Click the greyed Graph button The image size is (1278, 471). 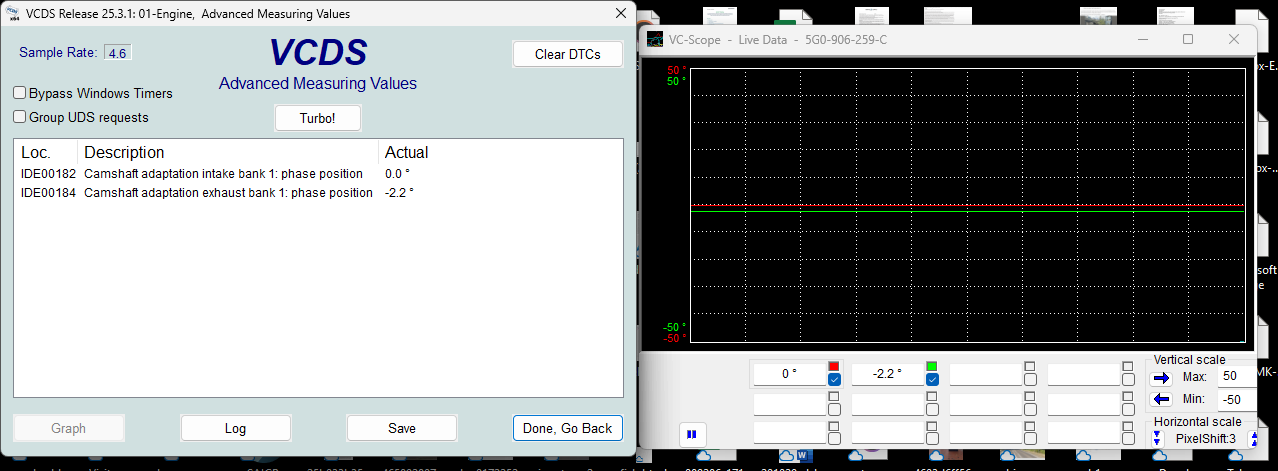tap(68, 428)
